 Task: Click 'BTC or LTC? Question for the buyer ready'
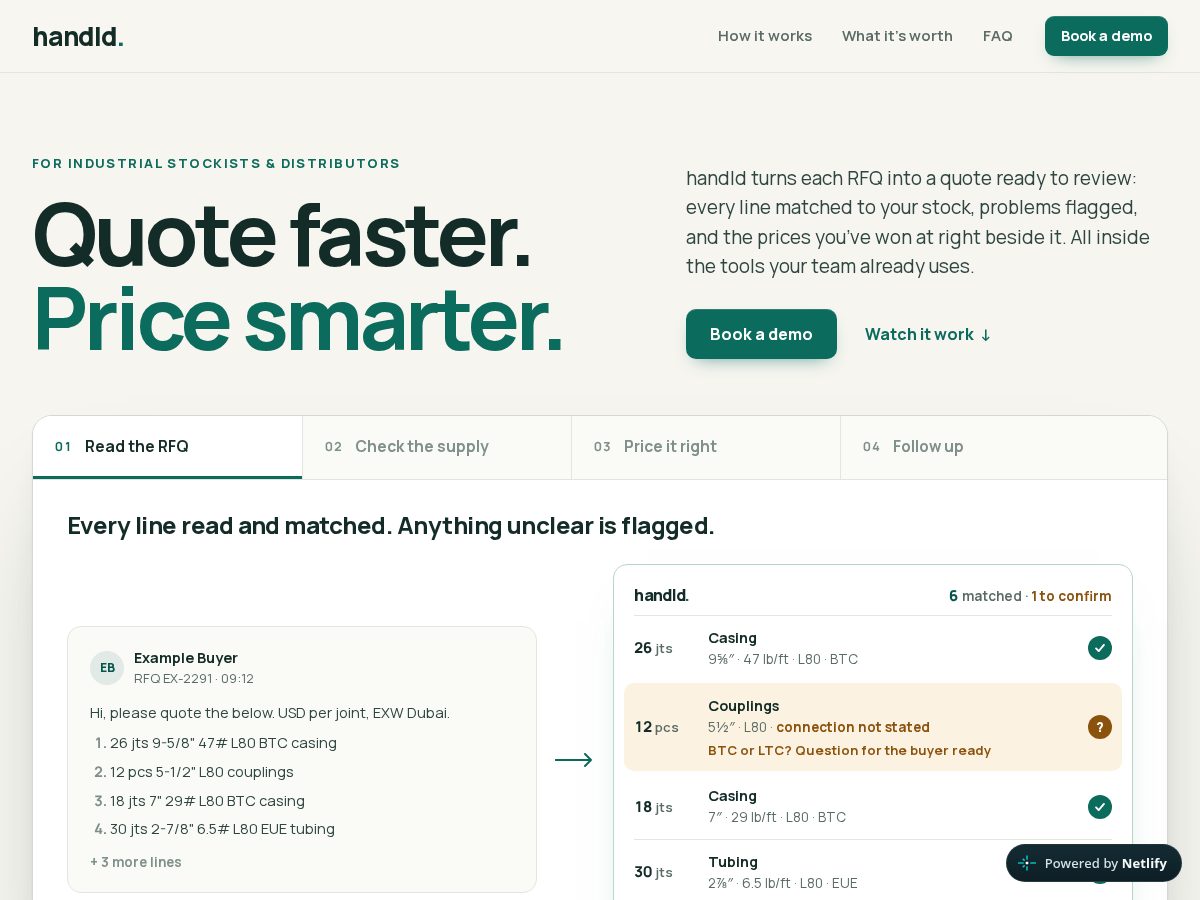(x=849, y=751)
